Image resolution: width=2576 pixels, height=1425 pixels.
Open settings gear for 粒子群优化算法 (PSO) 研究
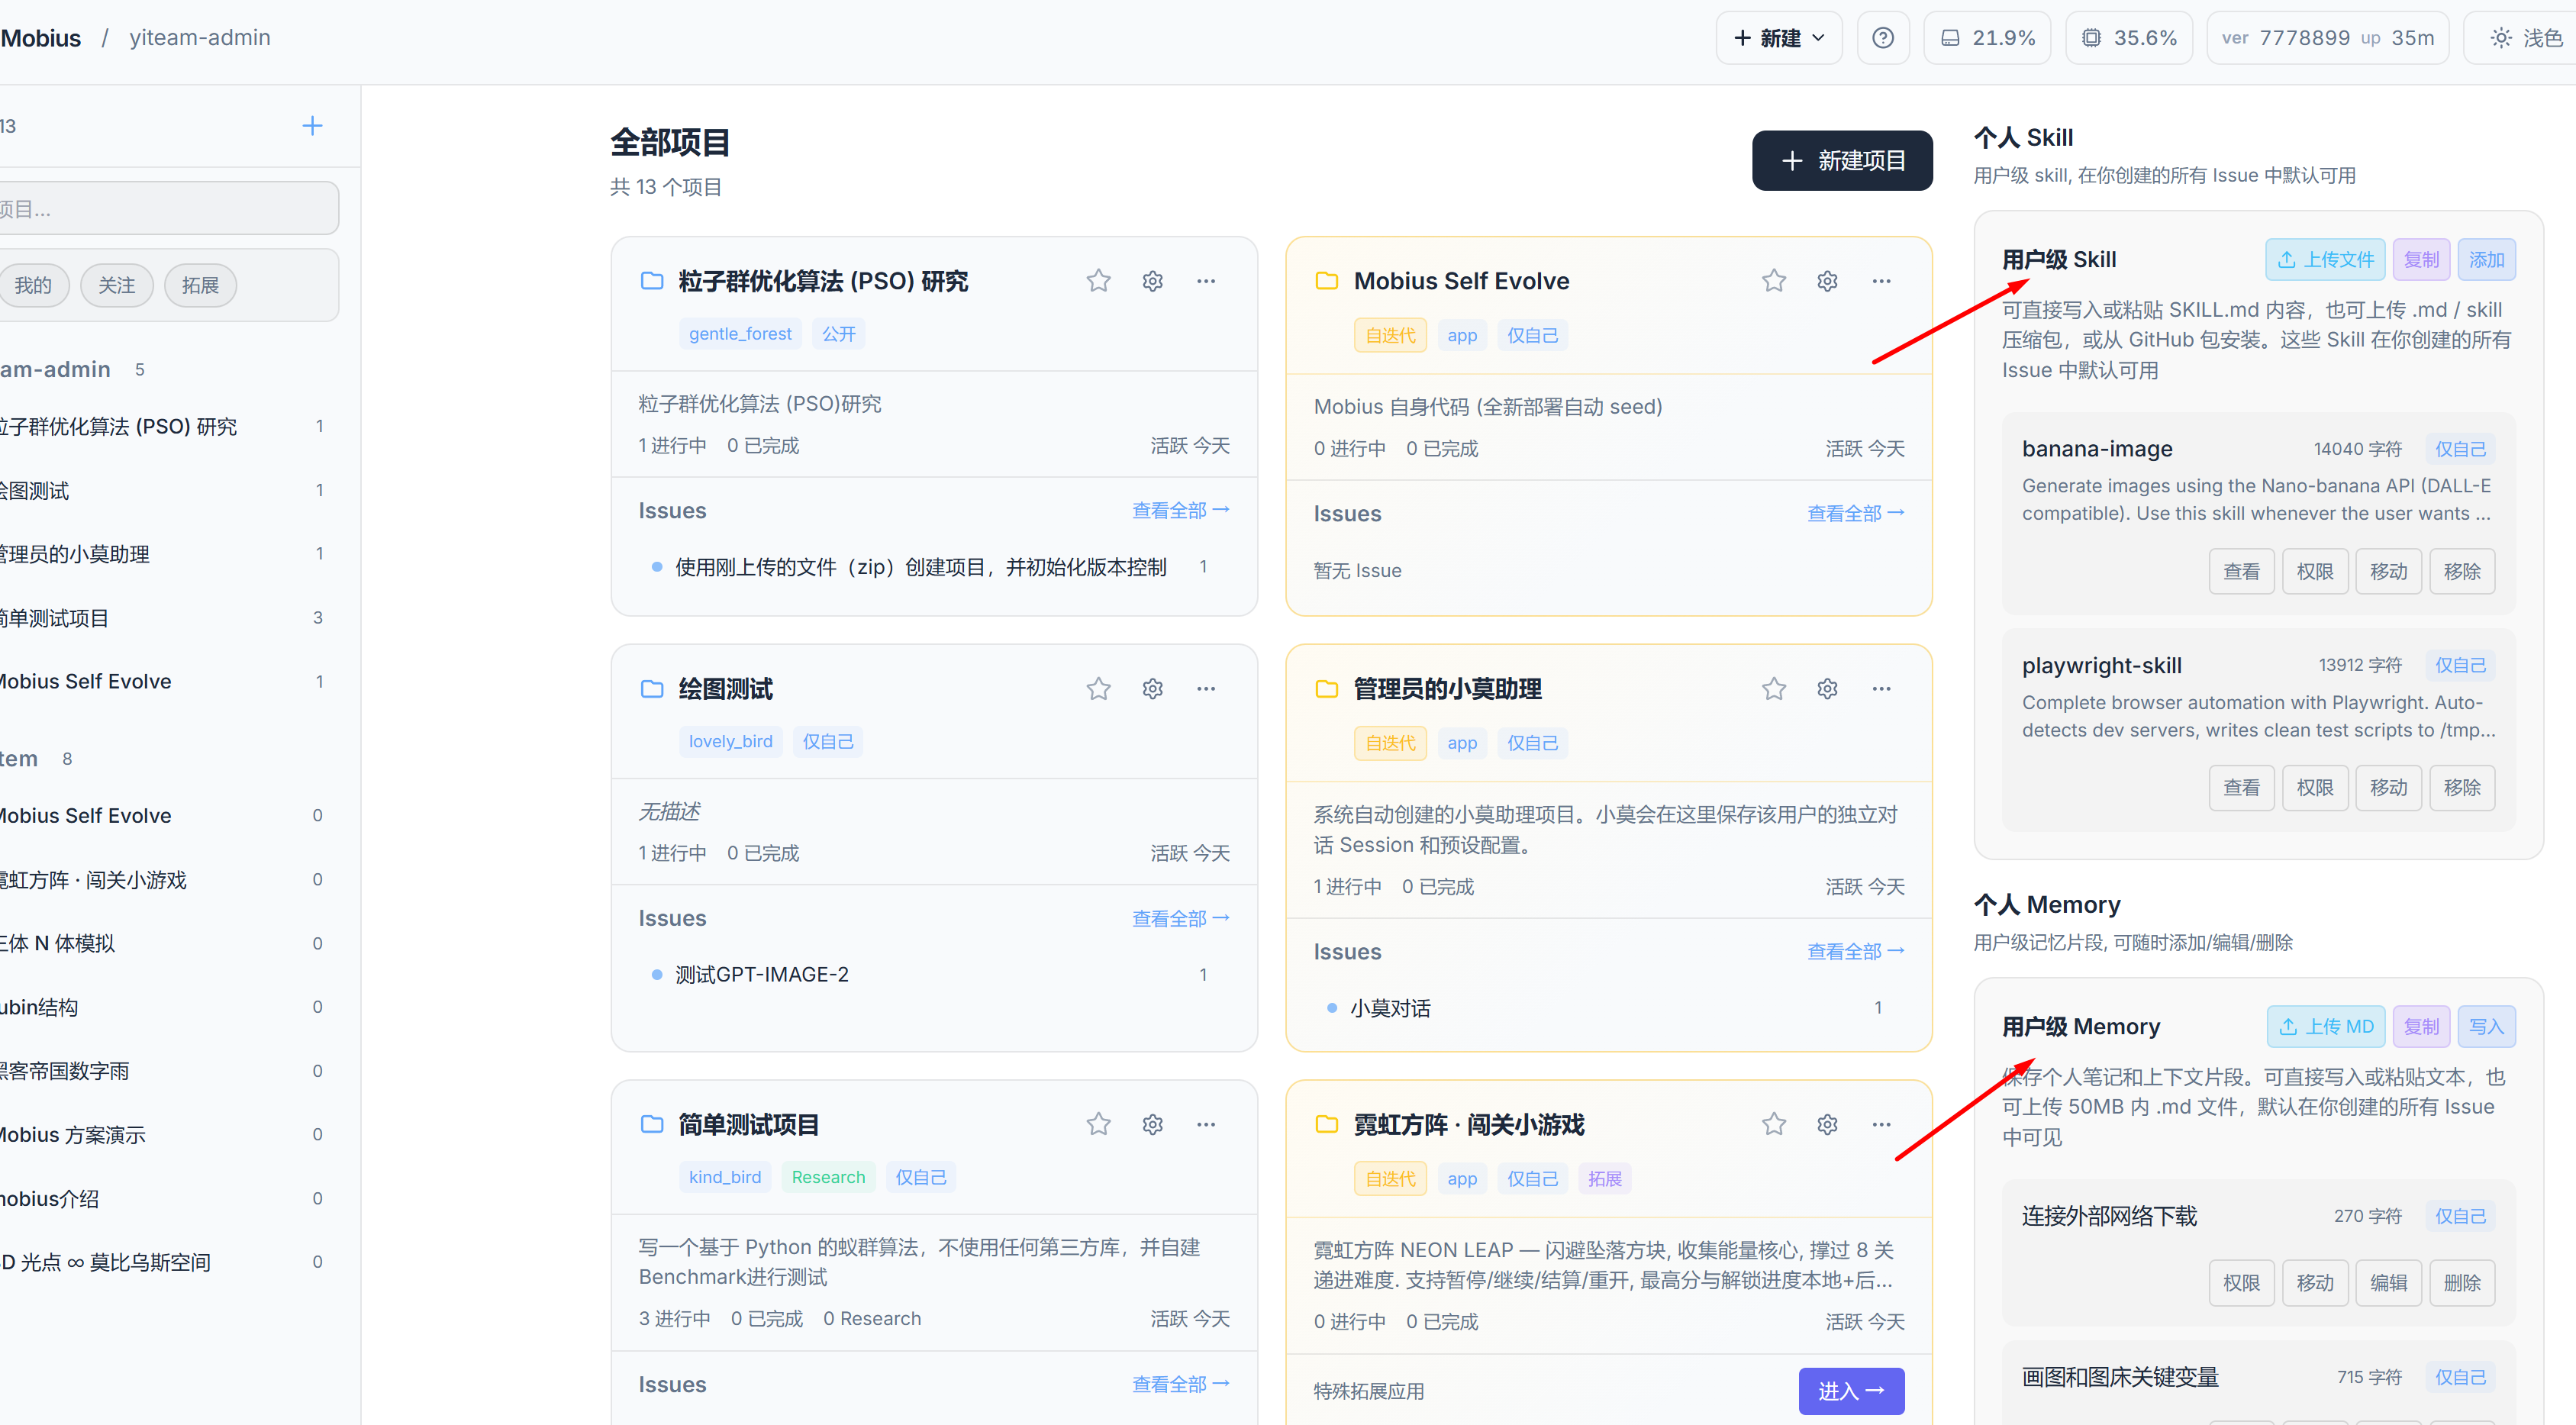click(1152, 281)
